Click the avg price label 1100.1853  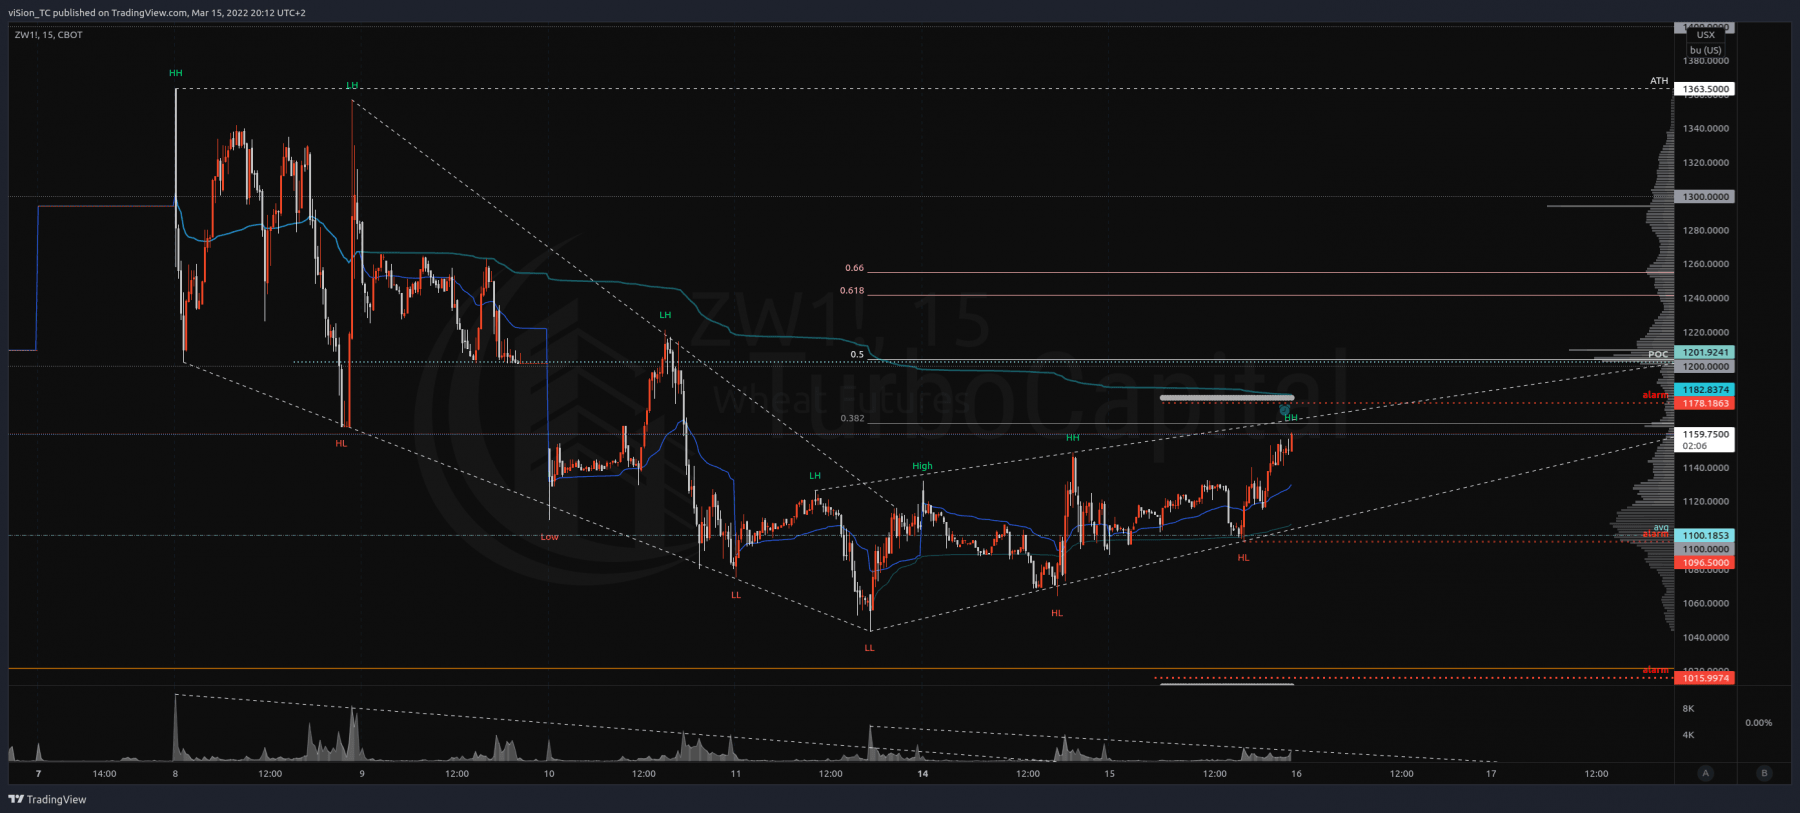(x=1705, y=536)
